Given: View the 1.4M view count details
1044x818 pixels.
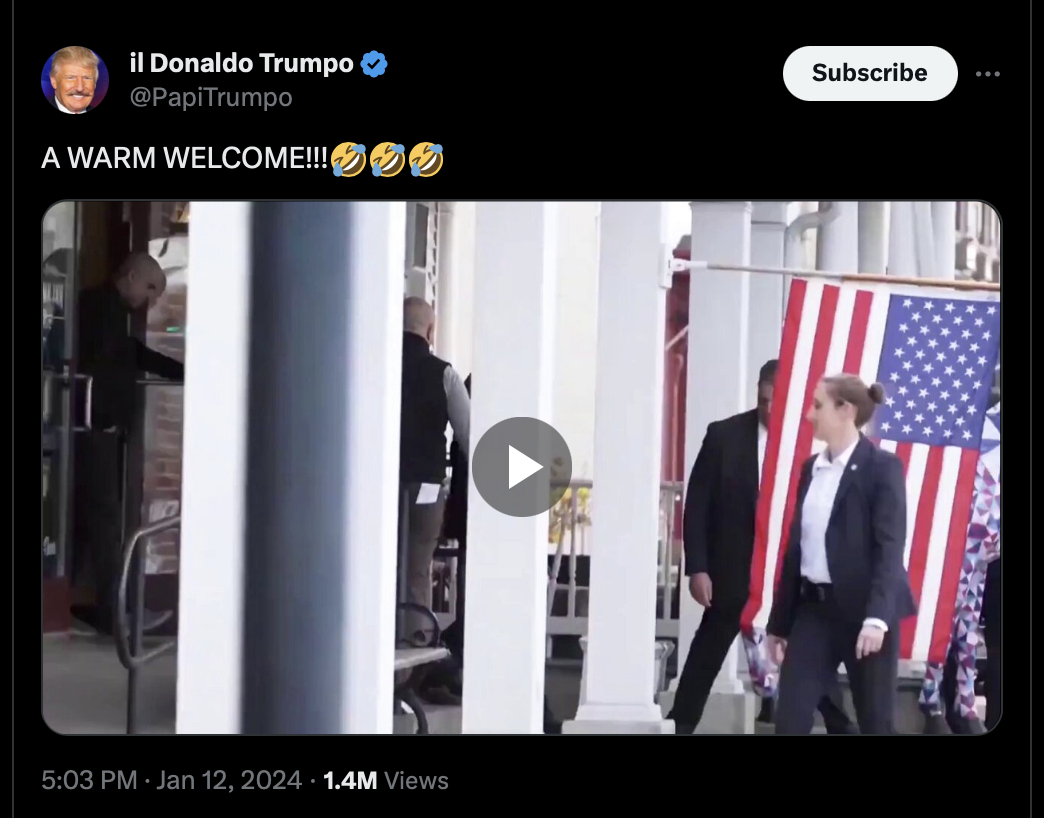Looking at the screenshot, I should point(350,780).
